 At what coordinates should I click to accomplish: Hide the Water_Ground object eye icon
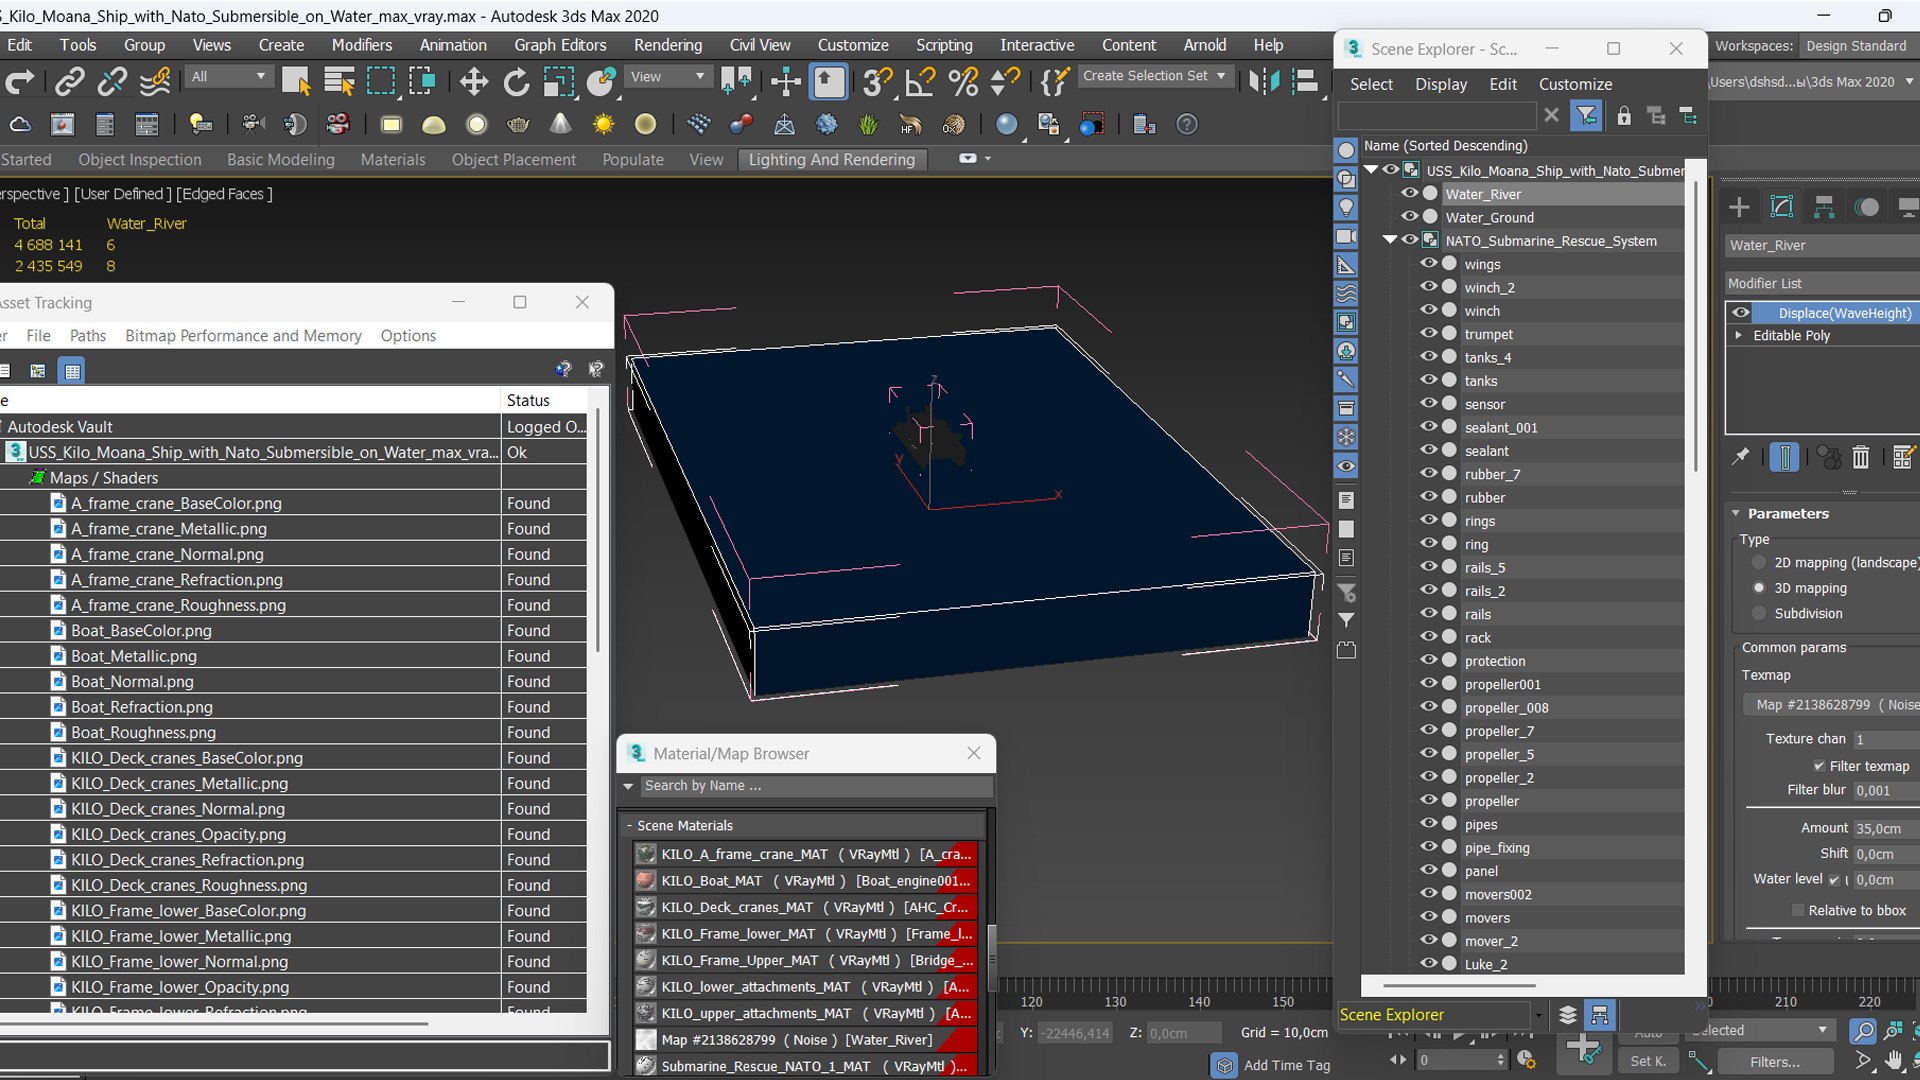[x=1409, y=217]
